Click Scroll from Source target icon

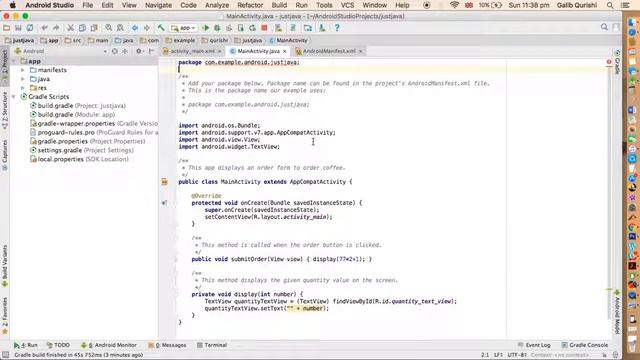pyautogui.click(x=115, y=51)
